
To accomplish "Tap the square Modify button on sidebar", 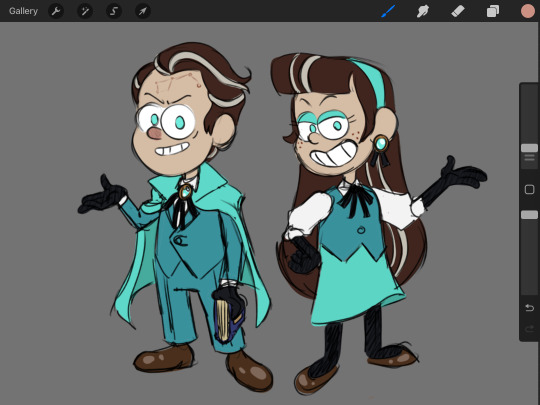I will point(529,189).
